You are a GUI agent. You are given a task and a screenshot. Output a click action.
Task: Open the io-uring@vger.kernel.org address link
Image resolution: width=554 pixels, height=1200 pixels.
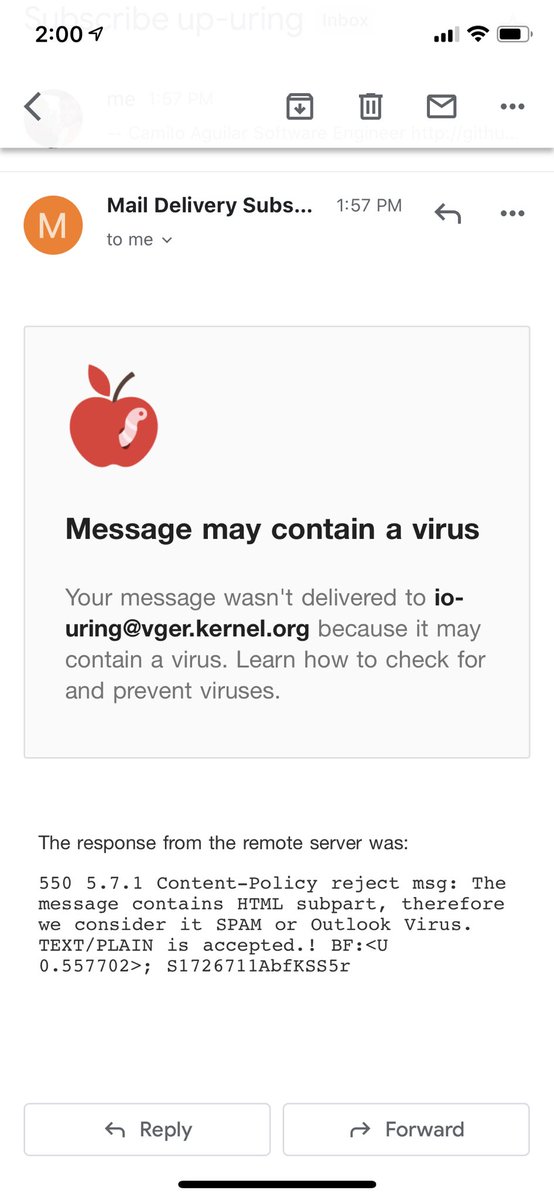[265, 613]
